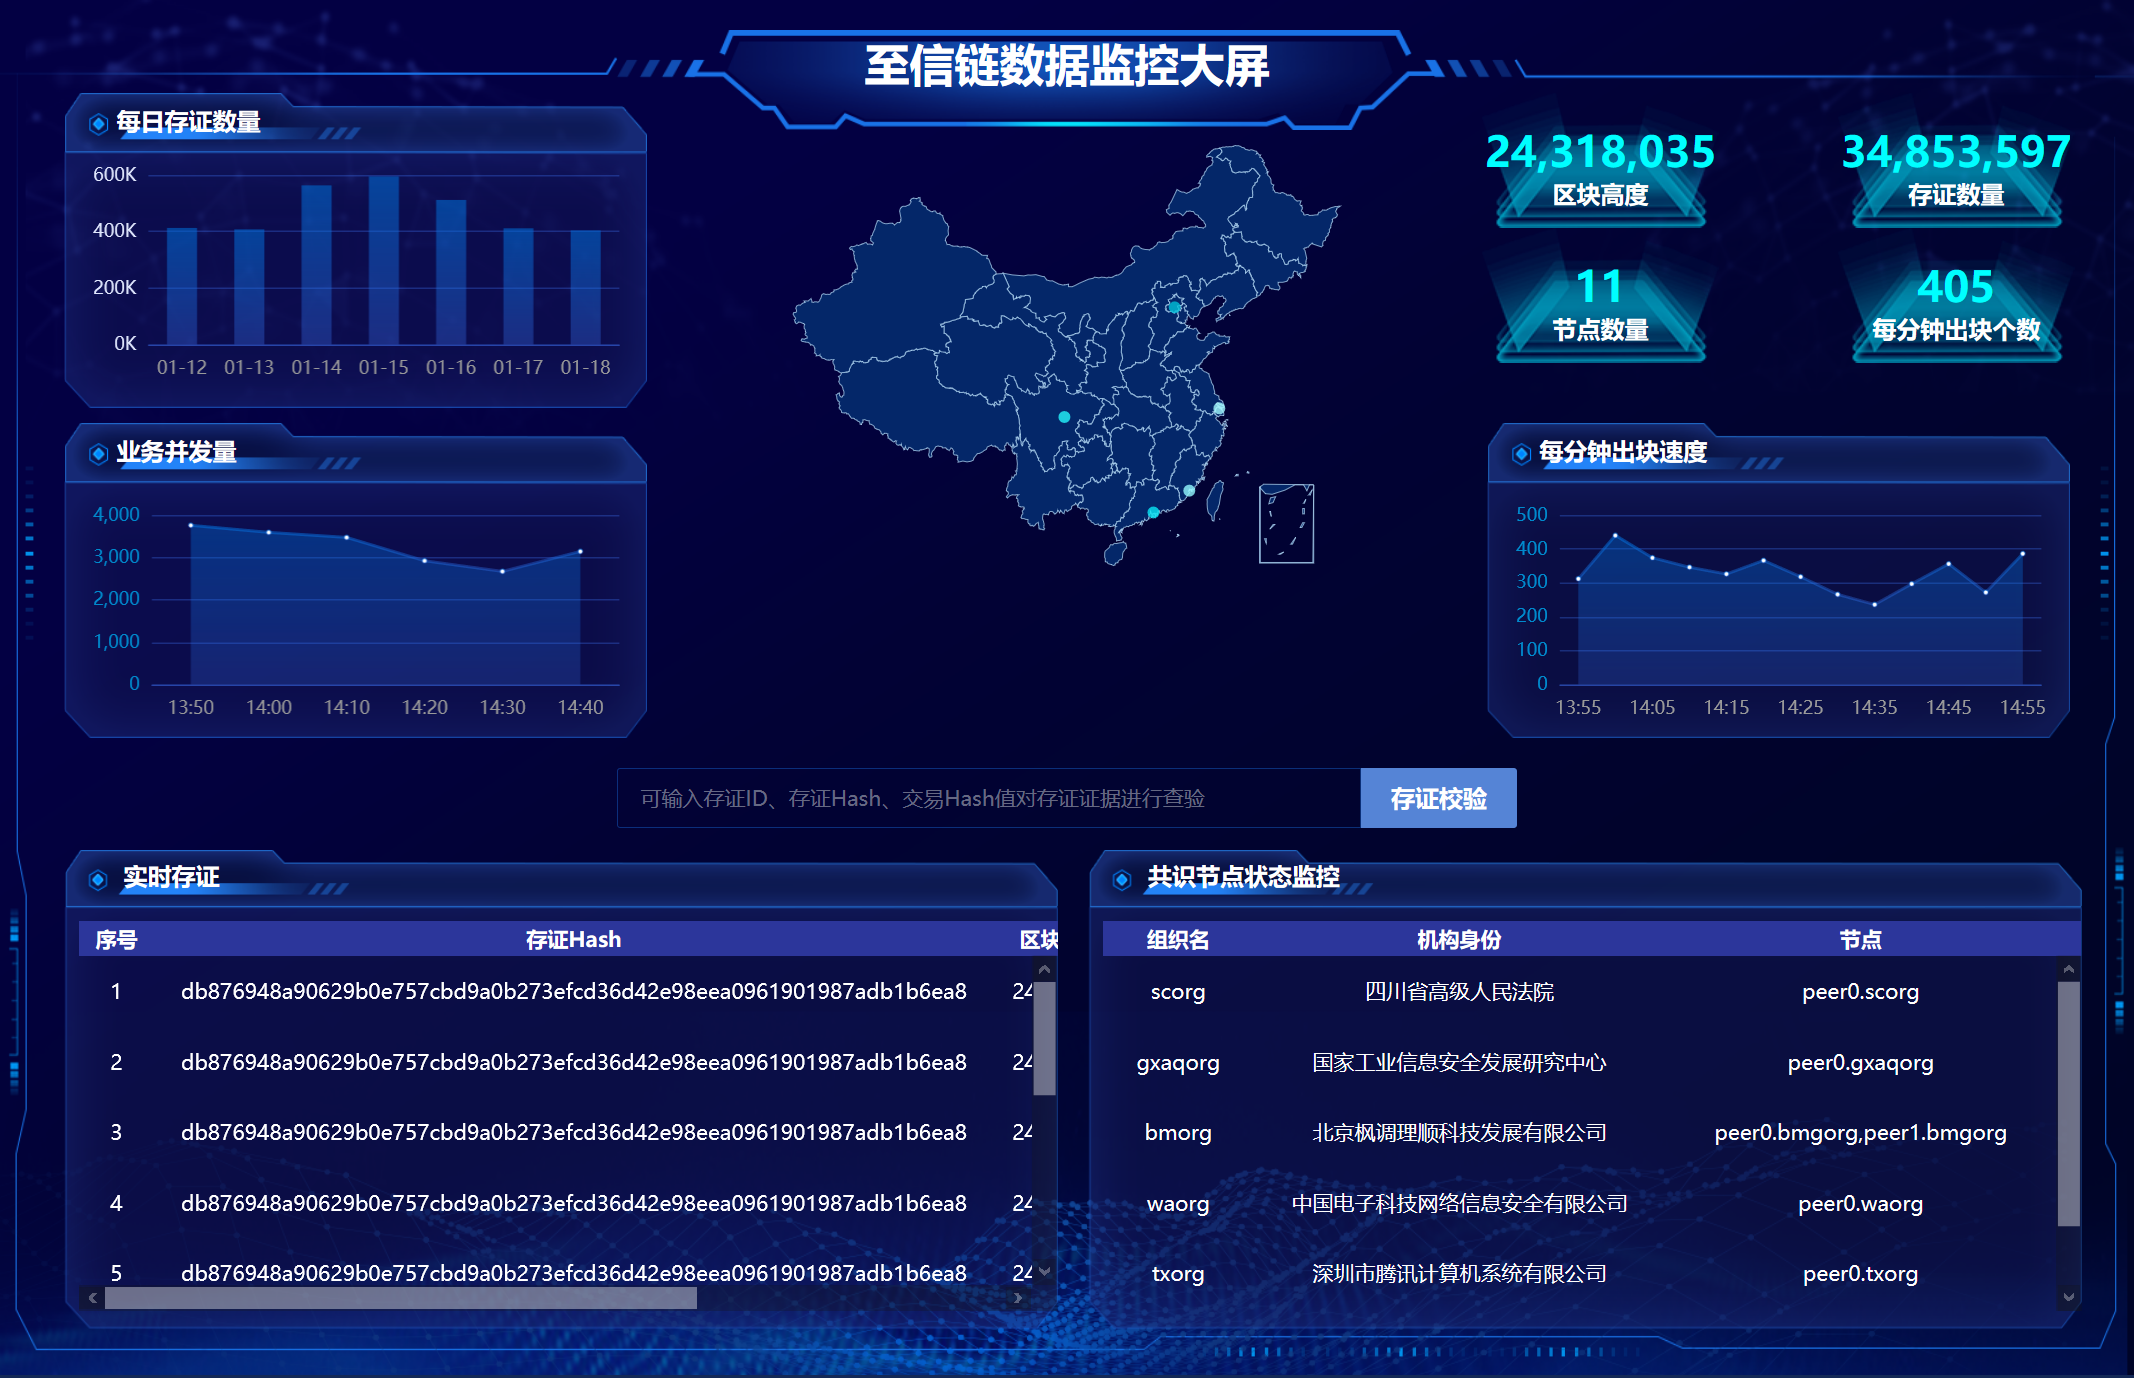
Task: Click the diamond icon beside 共识节点状态监控 panel title
Action: pos(1122,880)
